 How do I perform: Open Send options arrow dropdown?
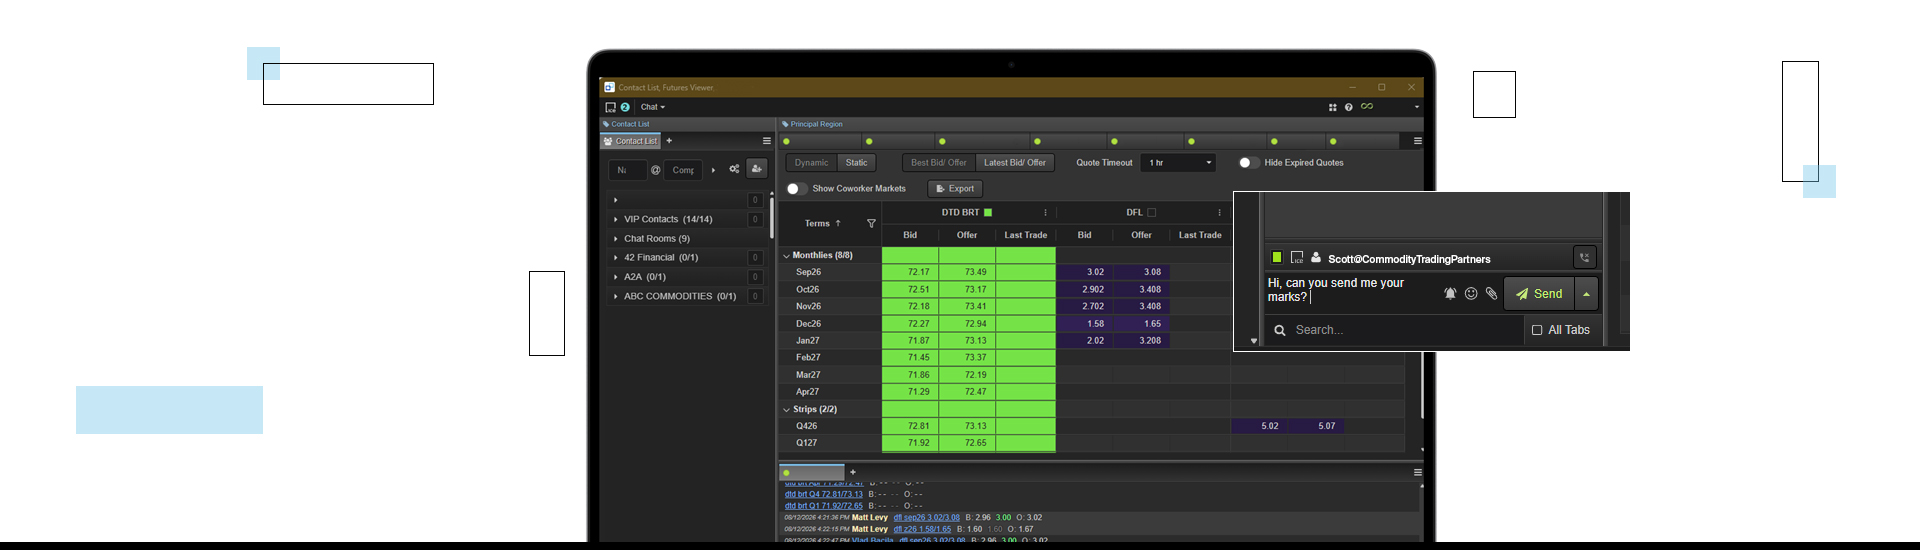1586,294
